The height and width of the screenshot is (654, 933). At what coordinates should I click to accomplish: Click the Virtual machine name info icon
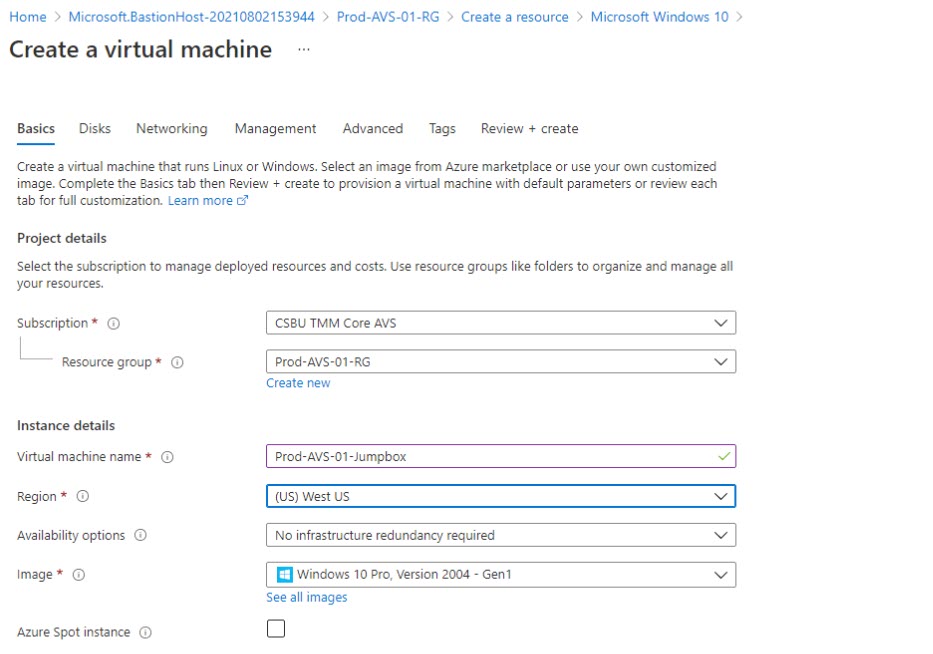click(x=168, y=457)
